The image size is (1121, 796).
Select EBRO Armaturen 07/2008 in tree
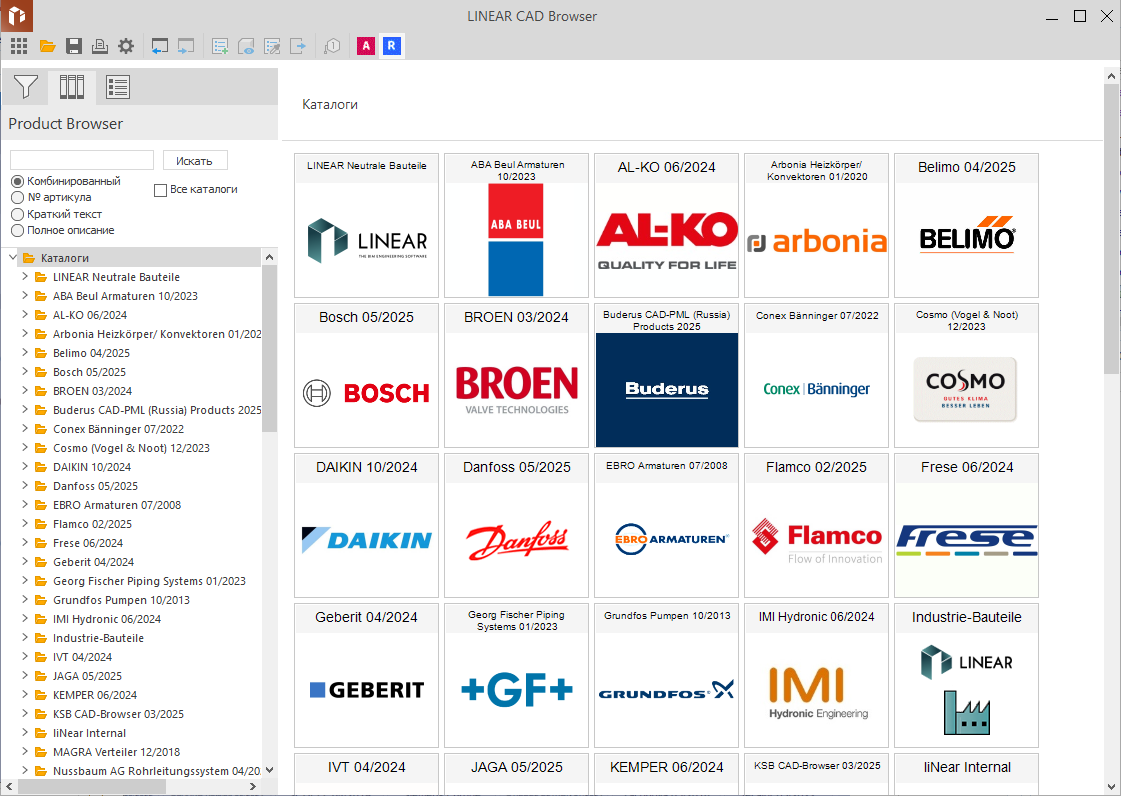tap(117, 505)
